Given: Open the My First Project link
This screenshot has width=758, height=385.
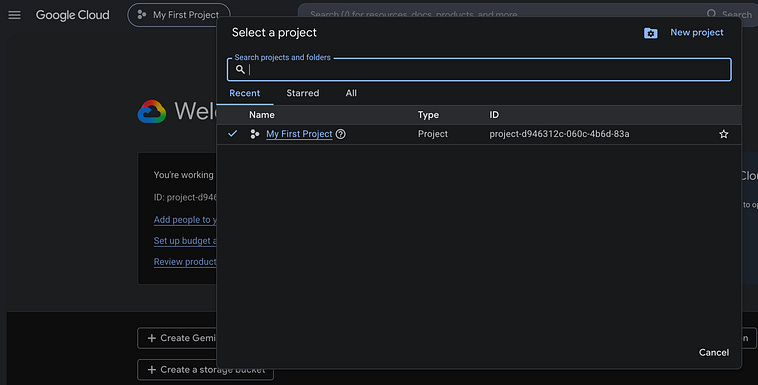Looking at the screenshot, I should [x=299, y=134].
